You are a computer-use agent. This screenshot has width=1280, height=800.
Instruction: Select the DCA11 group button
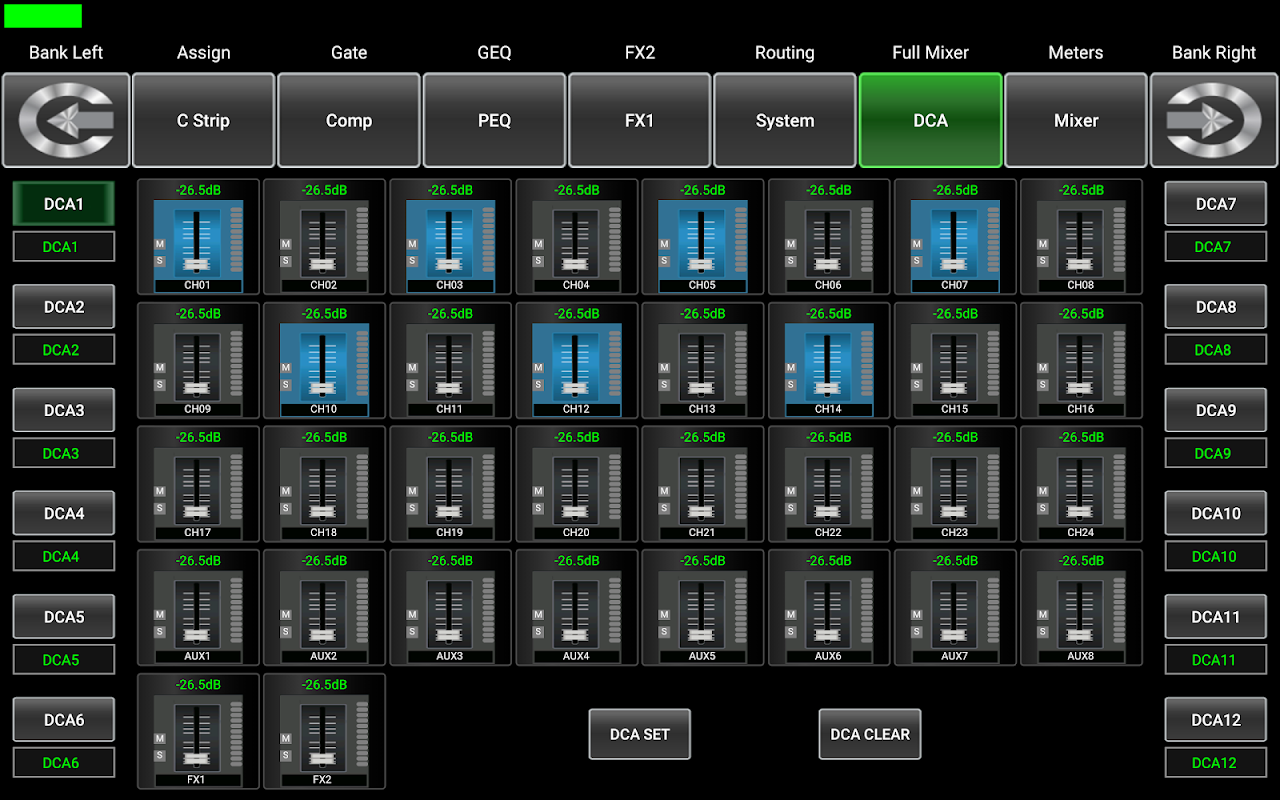coord(1216,617)
